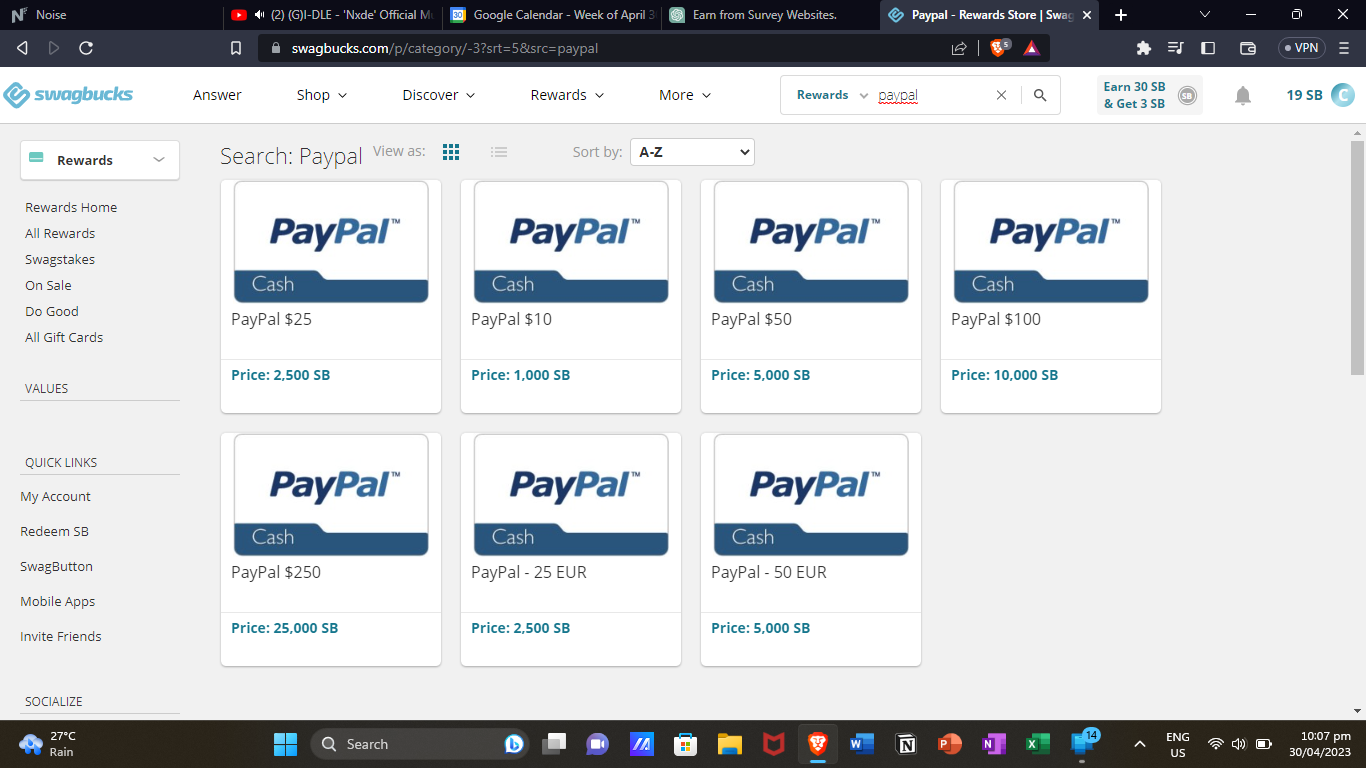Expand the Rewards navigation menu

click(567, 95)
